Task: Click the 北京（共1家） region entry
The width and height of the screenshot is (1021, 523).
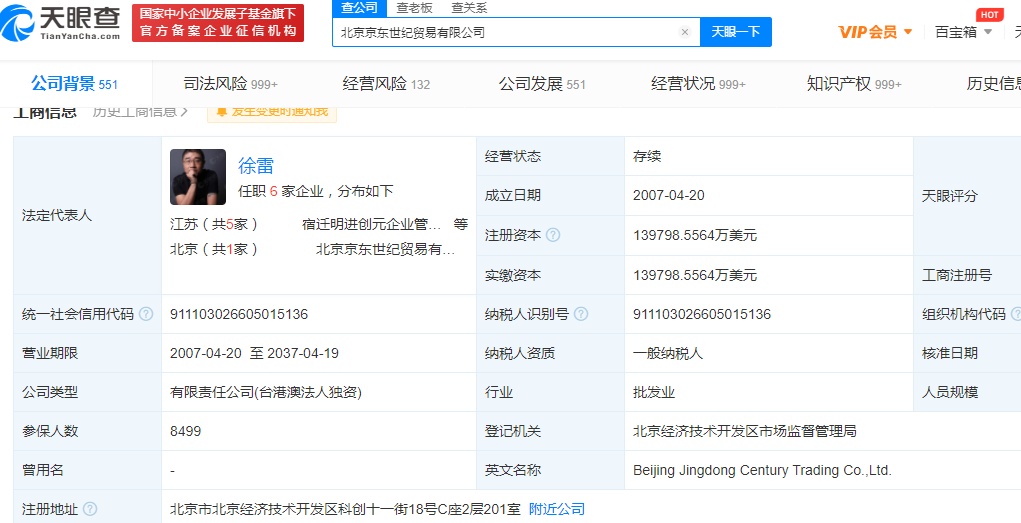Action: click(x=214, y=249)
